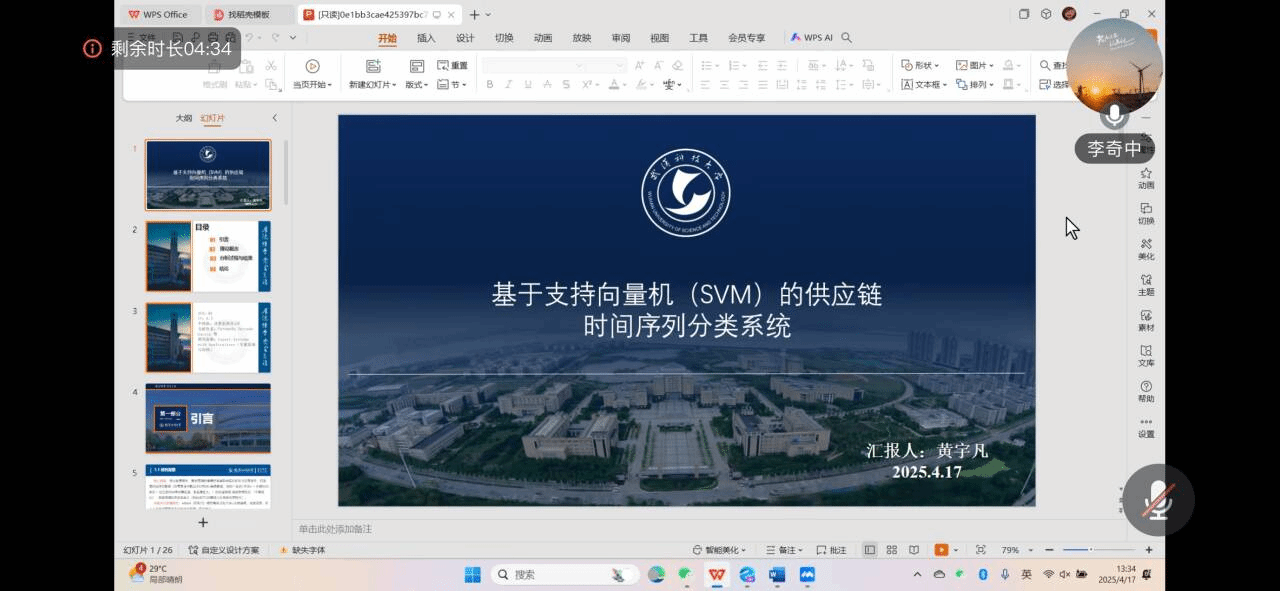Open the 动画 animation side panel
This screenshot has width=1280, height=591.
[x=1146, y=178]
